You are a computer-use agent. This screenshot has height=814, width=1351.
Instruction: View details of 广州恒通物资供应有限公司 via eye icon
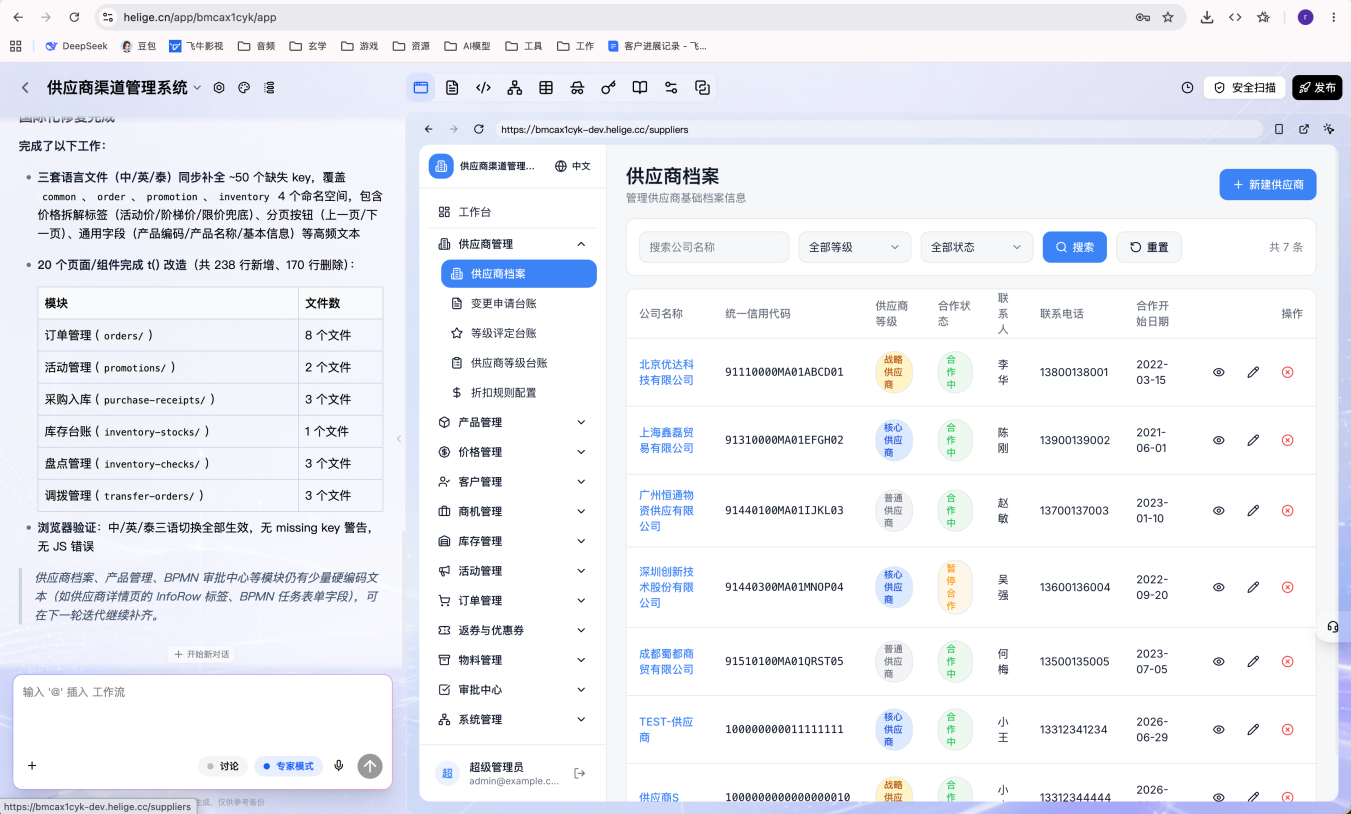click(1219, 510)
